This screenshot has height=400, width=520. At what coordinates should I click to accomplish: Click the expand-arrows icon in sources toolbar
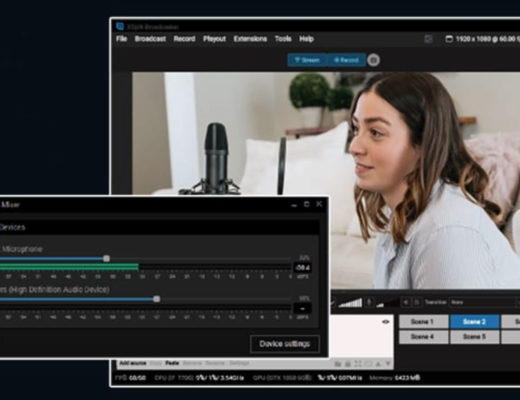coord(358,364)
